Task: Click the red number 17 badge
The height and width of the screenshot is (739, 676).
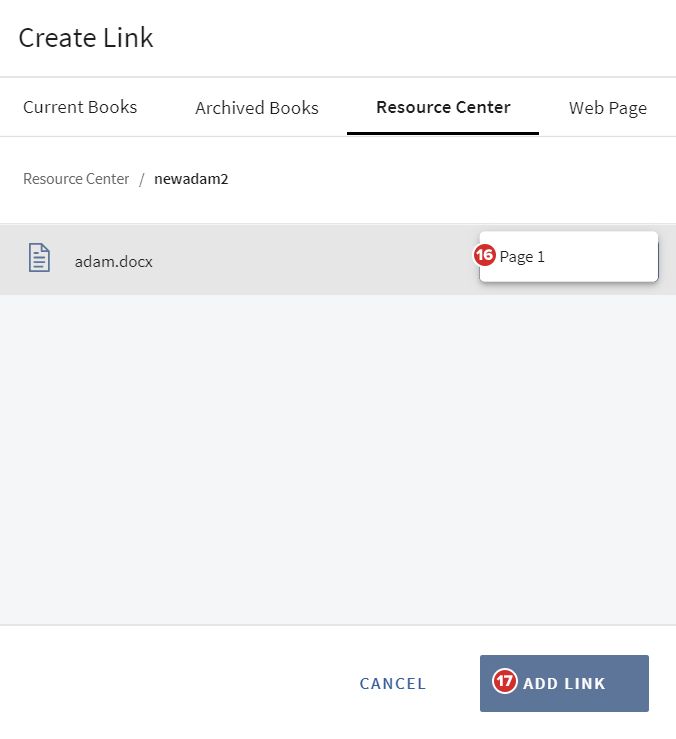Action: click(505, 683)
